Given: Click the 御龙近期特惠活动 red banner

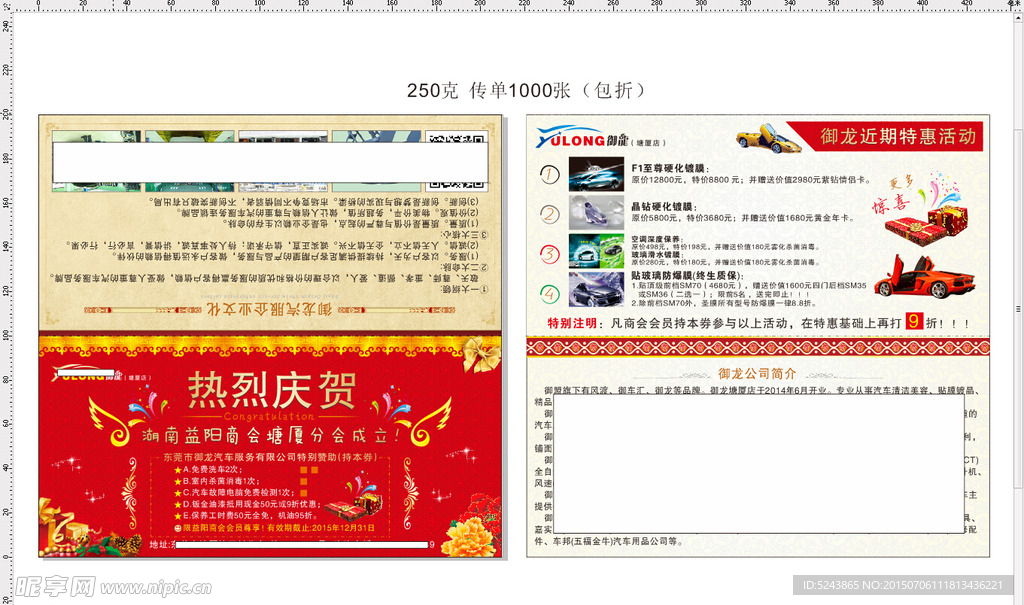Looking at the screenshot, I should [899, 136].
